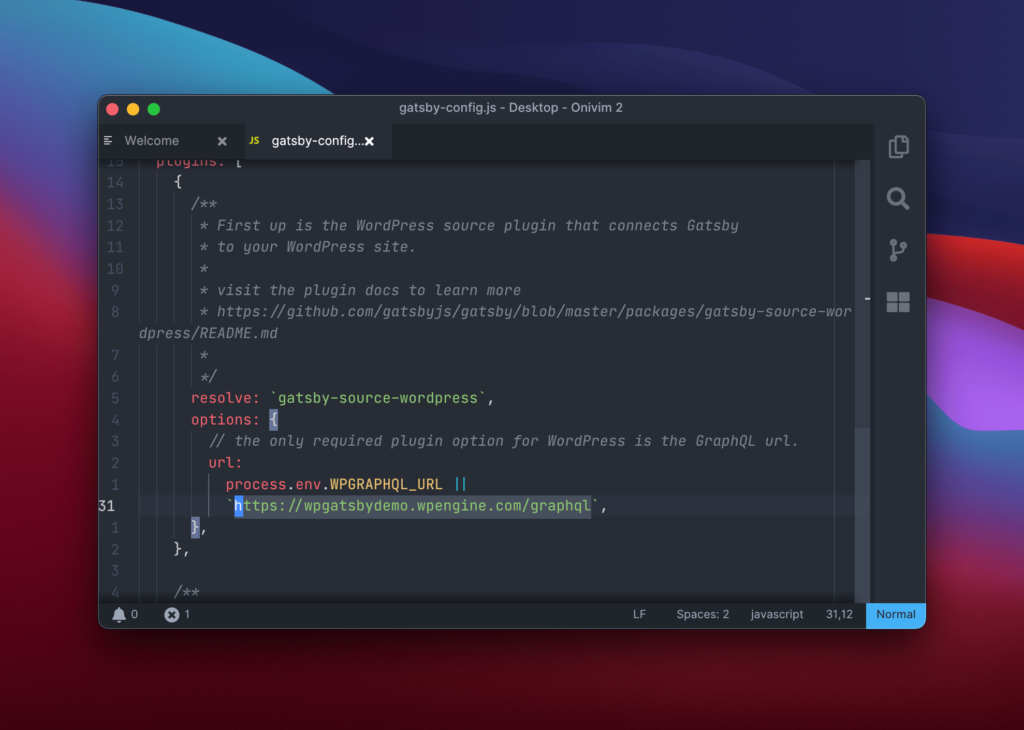
Task: Close the Welcome tab
Action: [222, 141]
